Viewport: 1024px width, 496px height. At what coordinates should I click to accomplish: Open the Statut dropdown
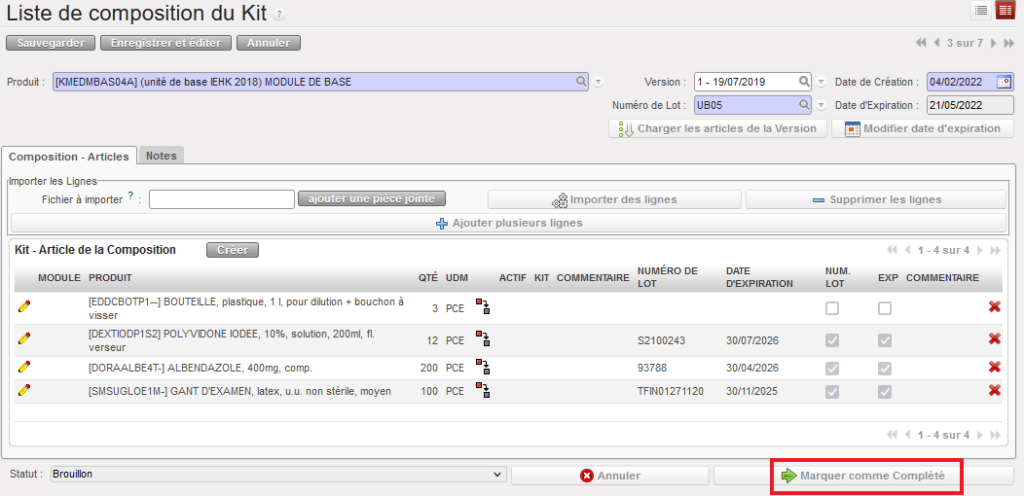278,474
